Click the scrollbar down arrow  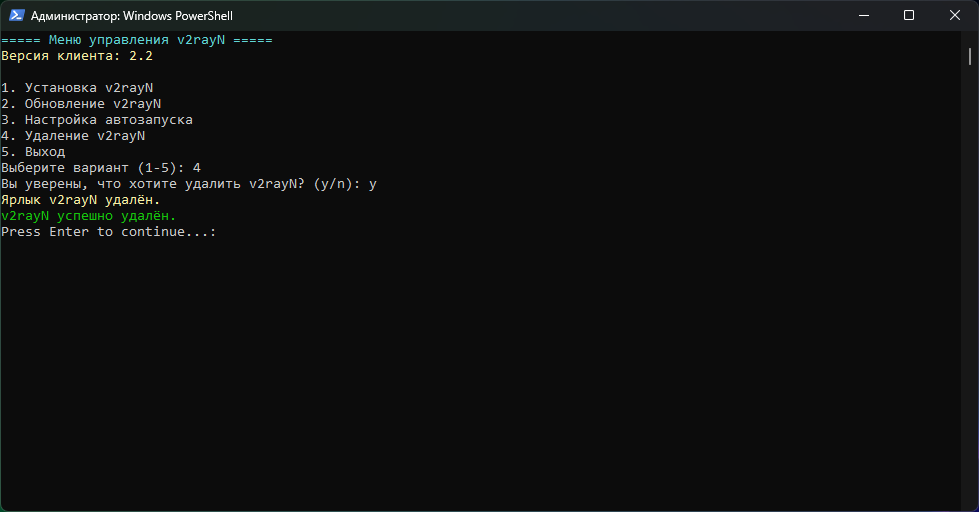click(972, 505)
